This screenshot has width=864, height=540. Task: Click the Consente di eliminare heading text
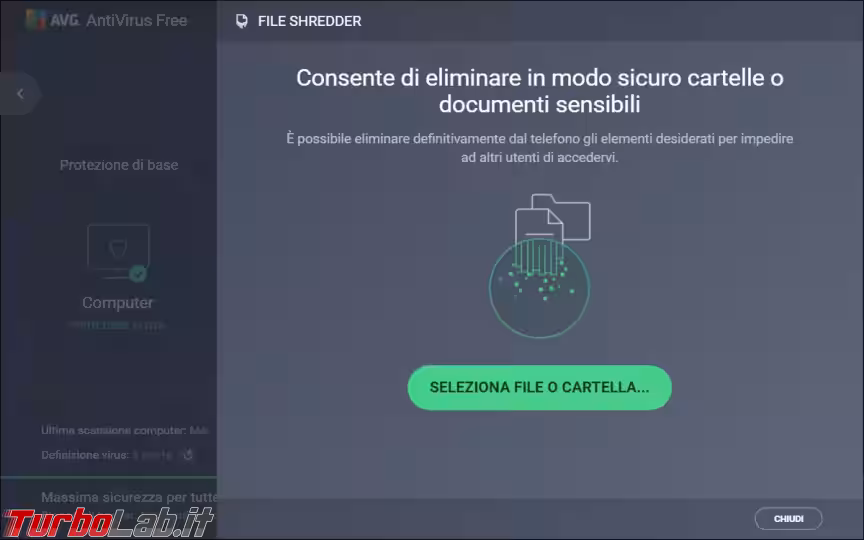pyautogui.click(x=539, y=91)
